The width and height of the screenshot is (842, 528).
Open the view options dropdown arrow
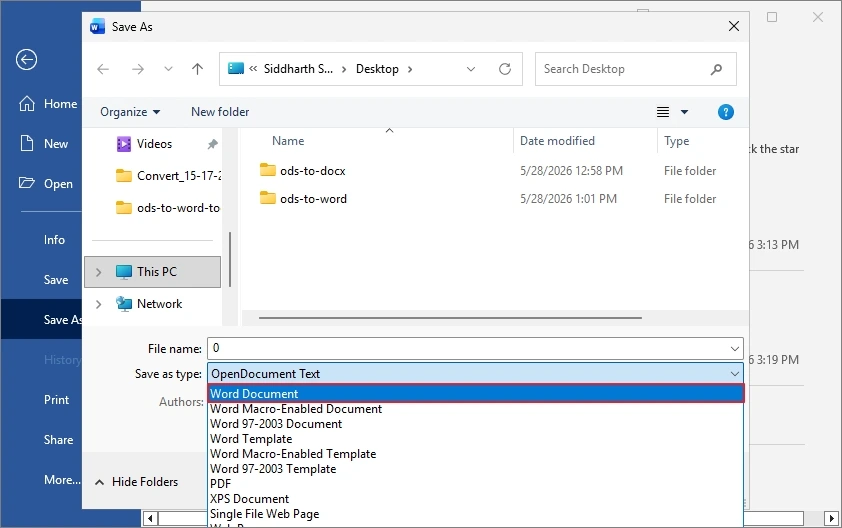(x=684, y=112)
